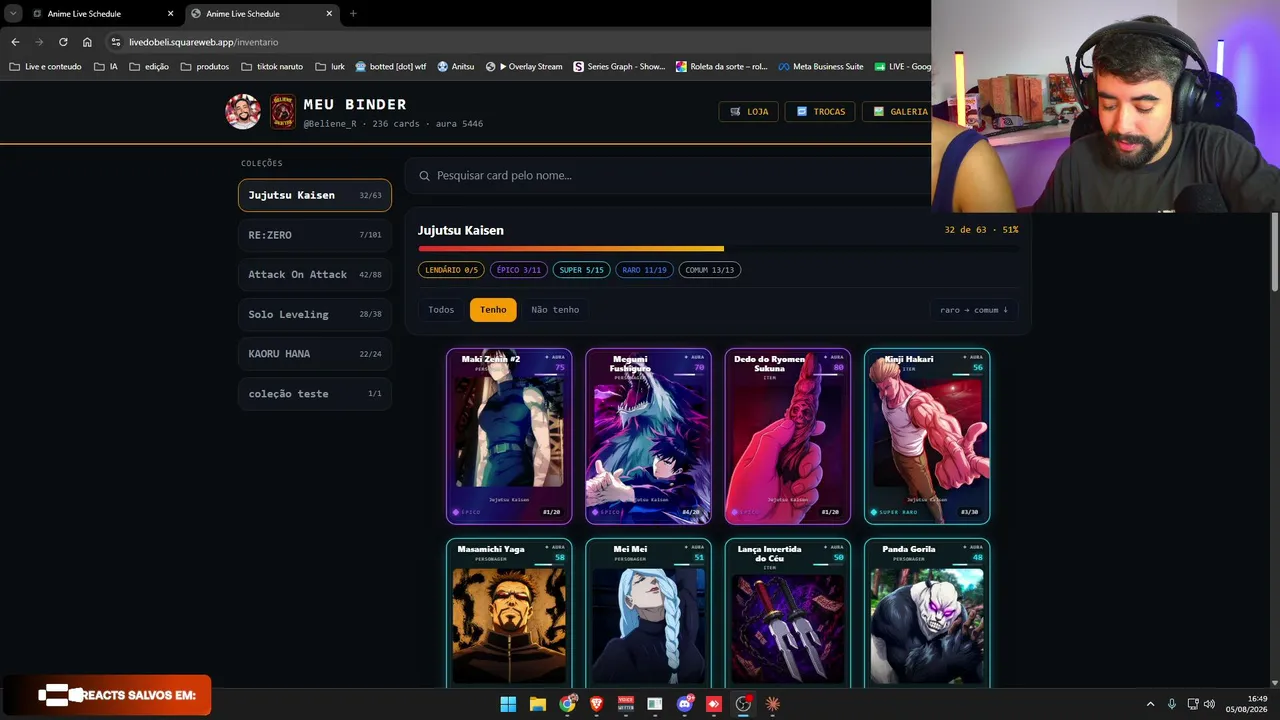Open the browser home page
Viewport: 1280px width, 720px height.
[x=87, y=42]
